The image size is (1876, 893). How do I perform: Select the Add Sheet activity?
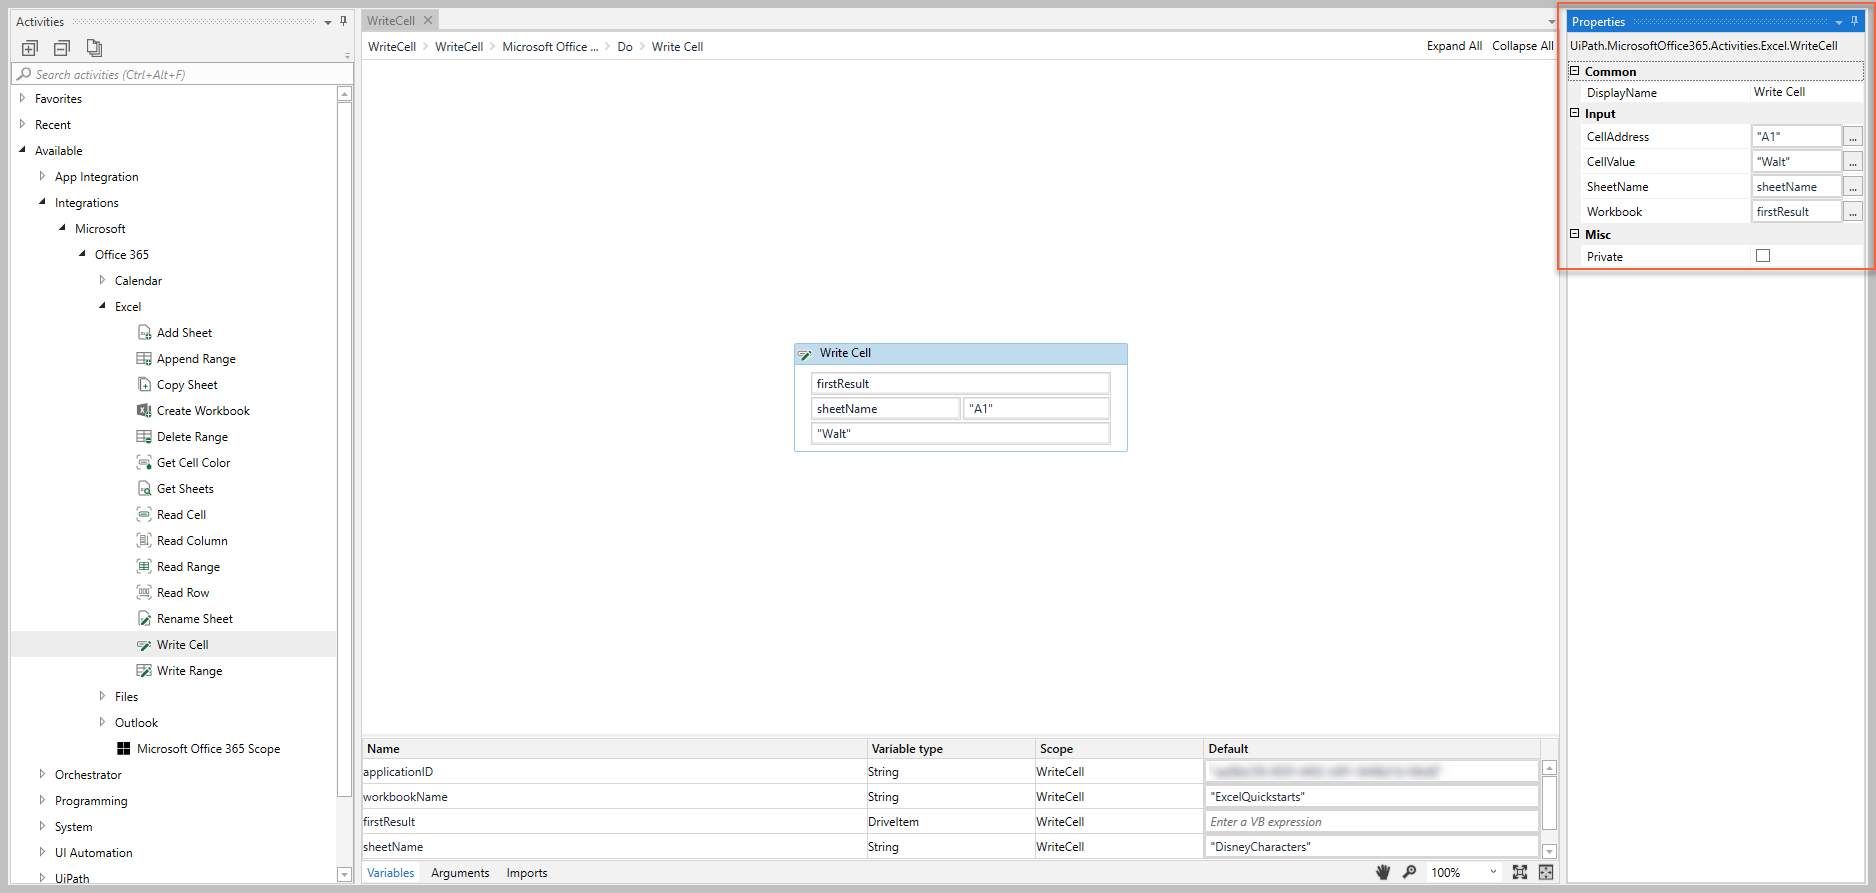[184, 333]
